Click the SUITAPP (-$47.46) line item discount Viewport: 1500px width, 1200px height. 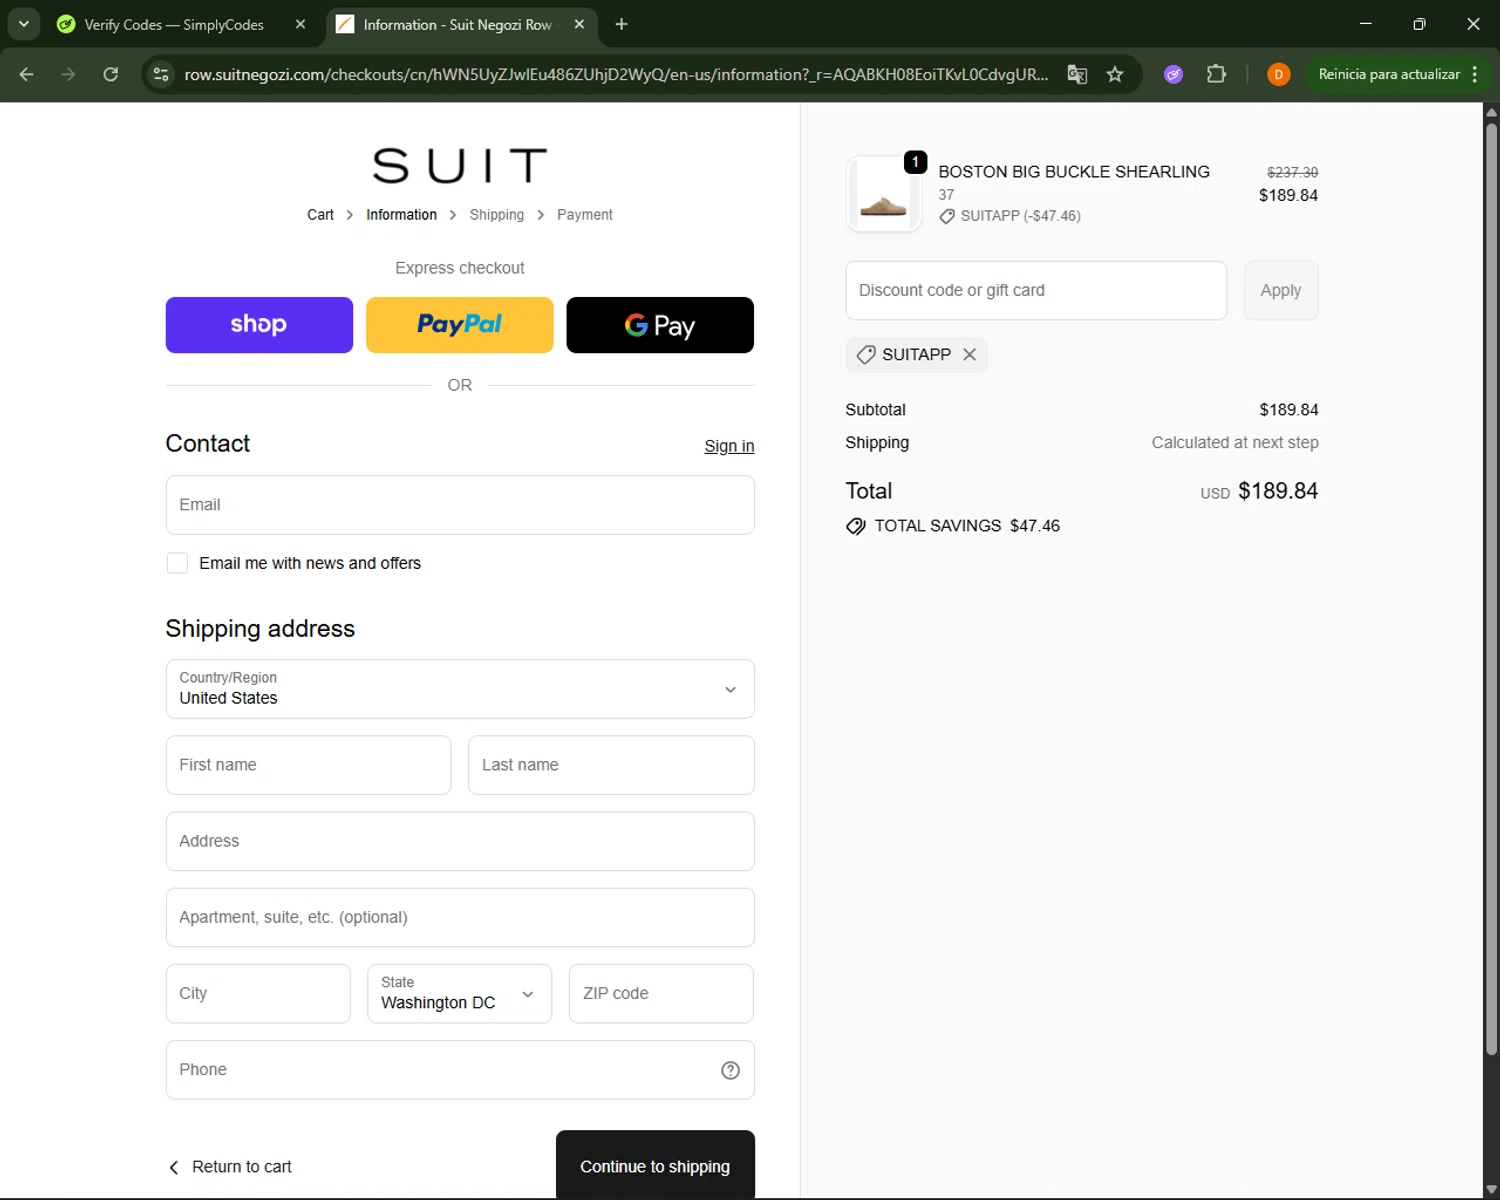[x=1010, y=216]
